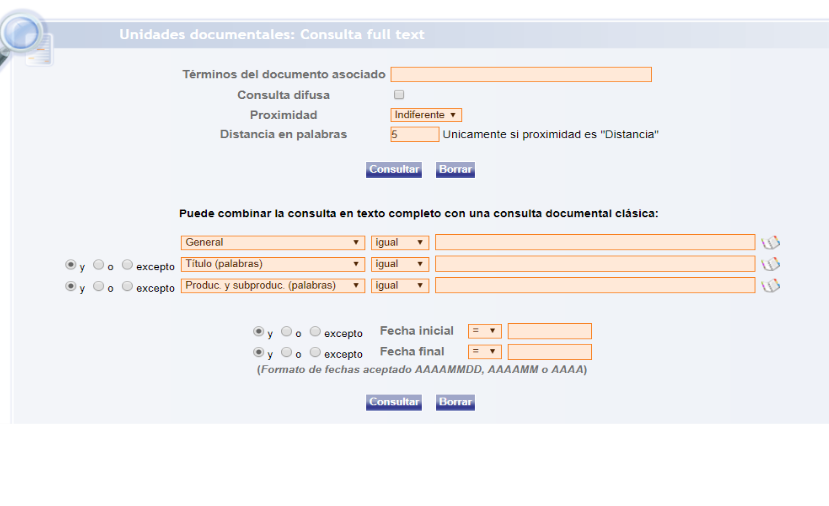Select 'o' radio on Título row

(x=98, y=265)
